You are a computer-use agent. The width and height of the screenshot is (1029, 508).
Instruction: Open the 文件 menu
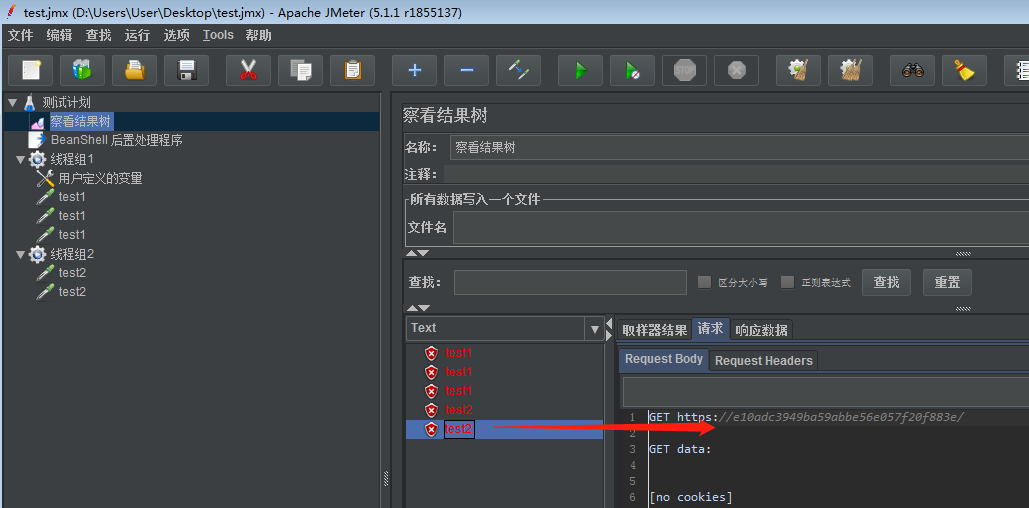pos(20,35)
